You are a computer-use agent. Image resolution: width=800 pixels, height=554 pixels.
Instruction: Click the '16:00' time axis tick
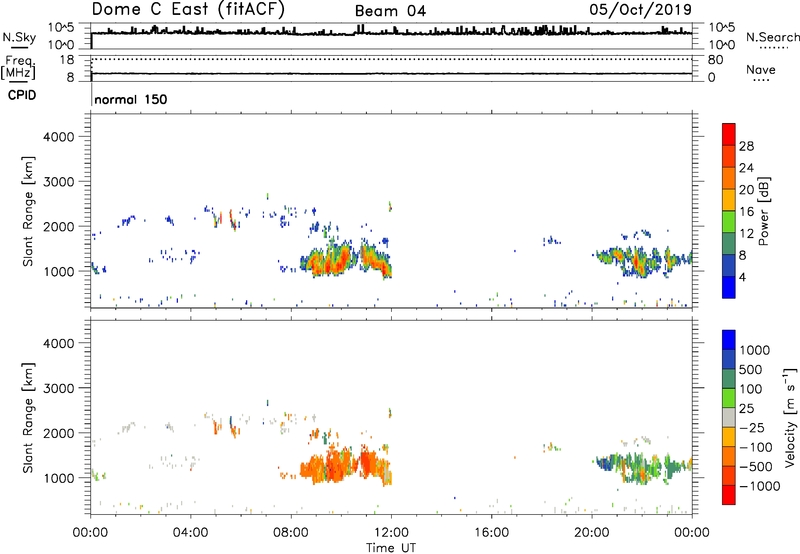(491, 533)
